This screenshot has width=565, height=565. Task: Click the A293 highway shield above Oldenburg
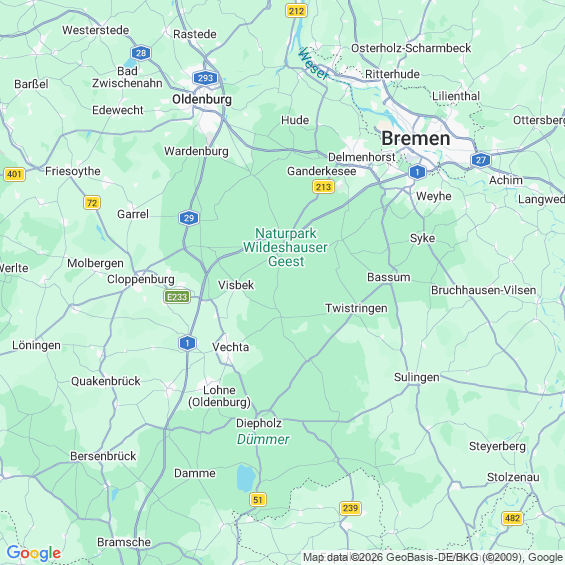205,78
